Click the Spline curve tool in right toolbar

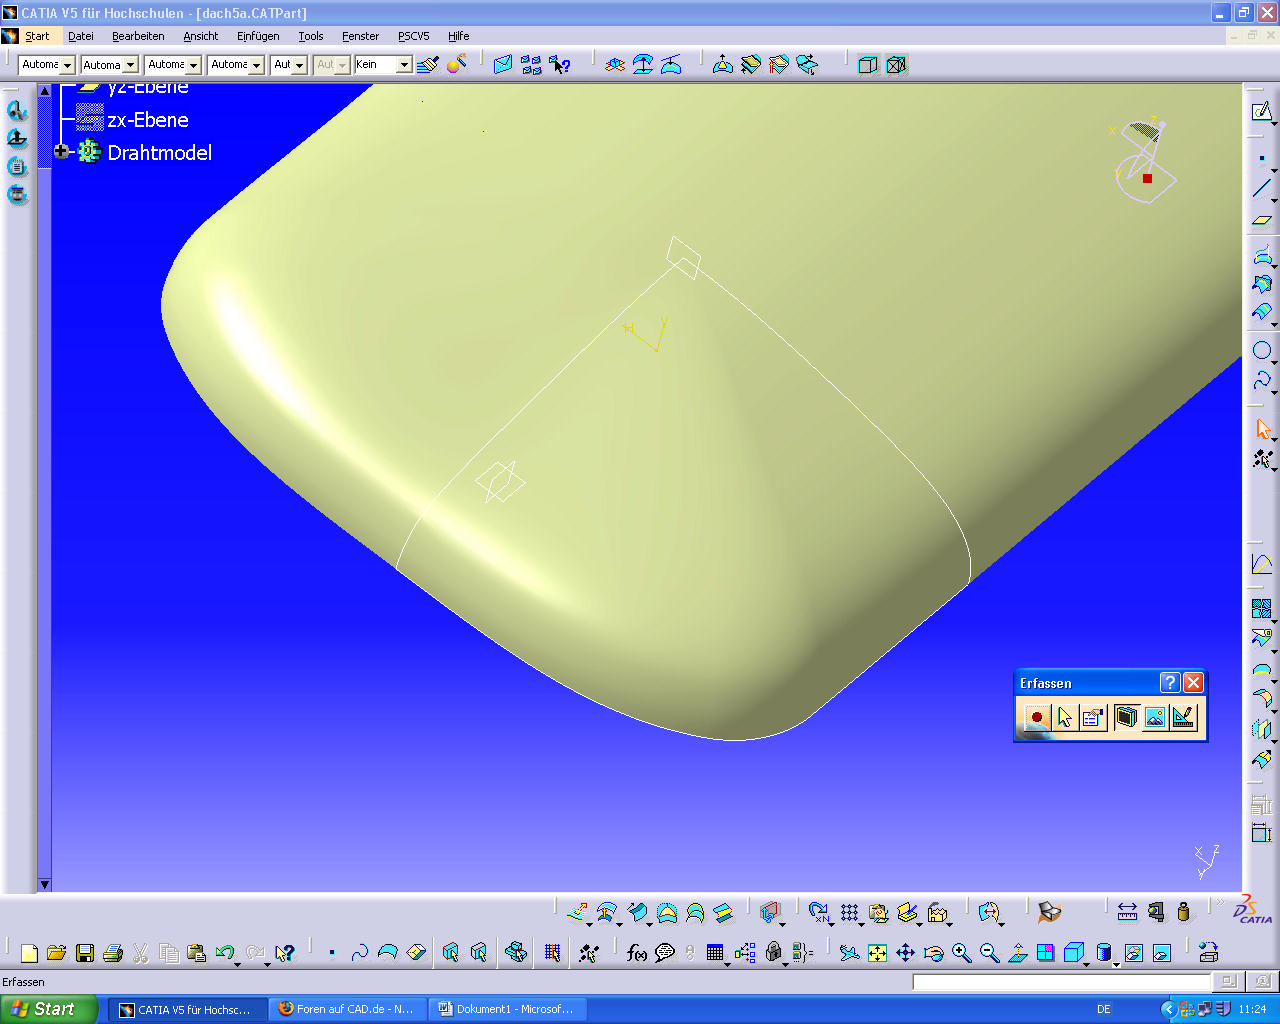(x=1262, y=381)
